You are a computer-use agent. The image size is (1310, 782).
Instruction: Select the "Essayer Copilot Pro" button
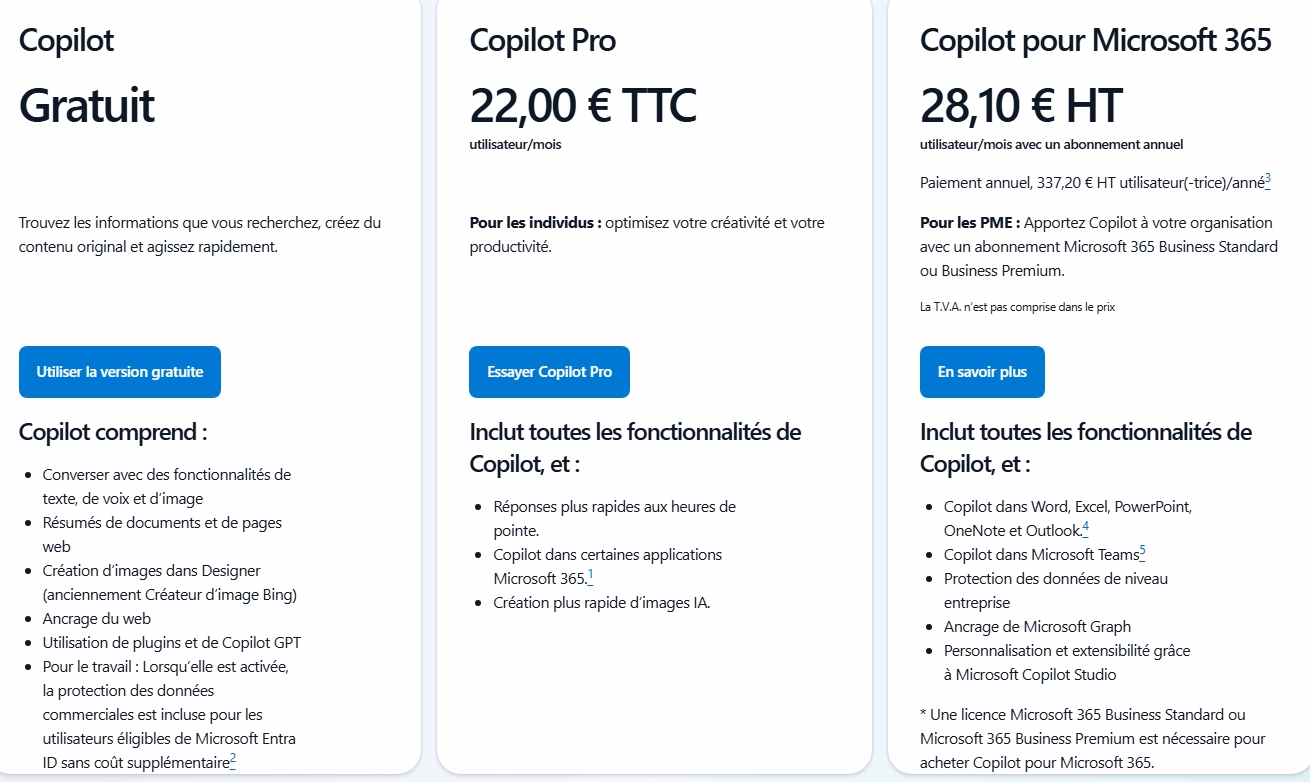point(549,372)
